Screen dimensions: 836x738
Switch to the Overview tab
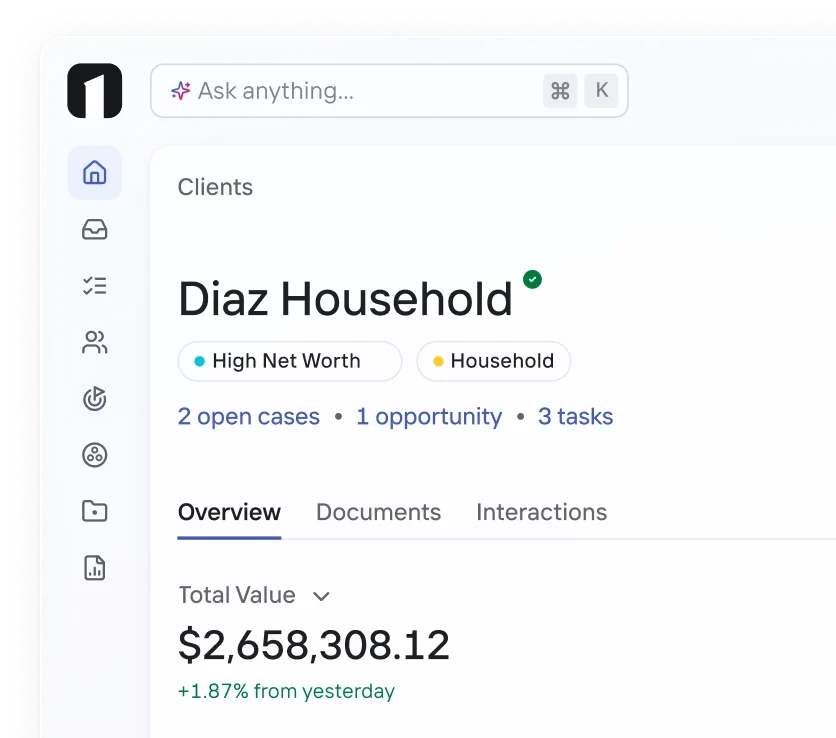[229, 512]
